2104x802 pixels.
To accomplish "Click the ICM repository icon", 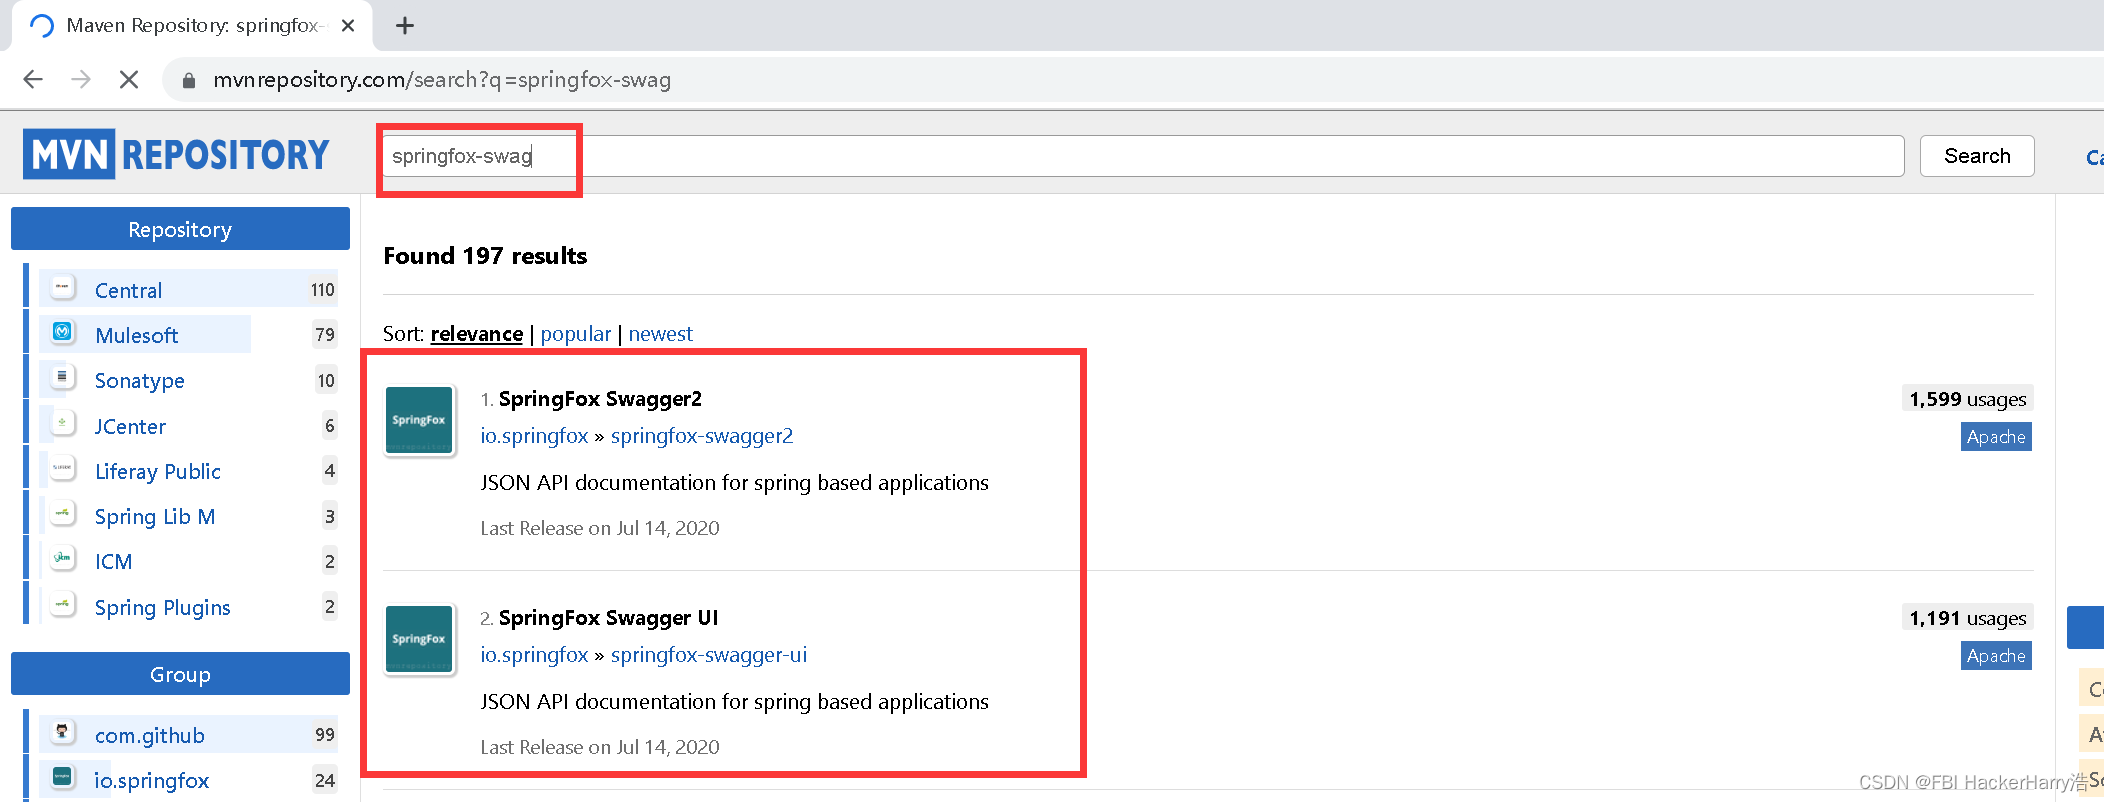I will click(63, 559).
